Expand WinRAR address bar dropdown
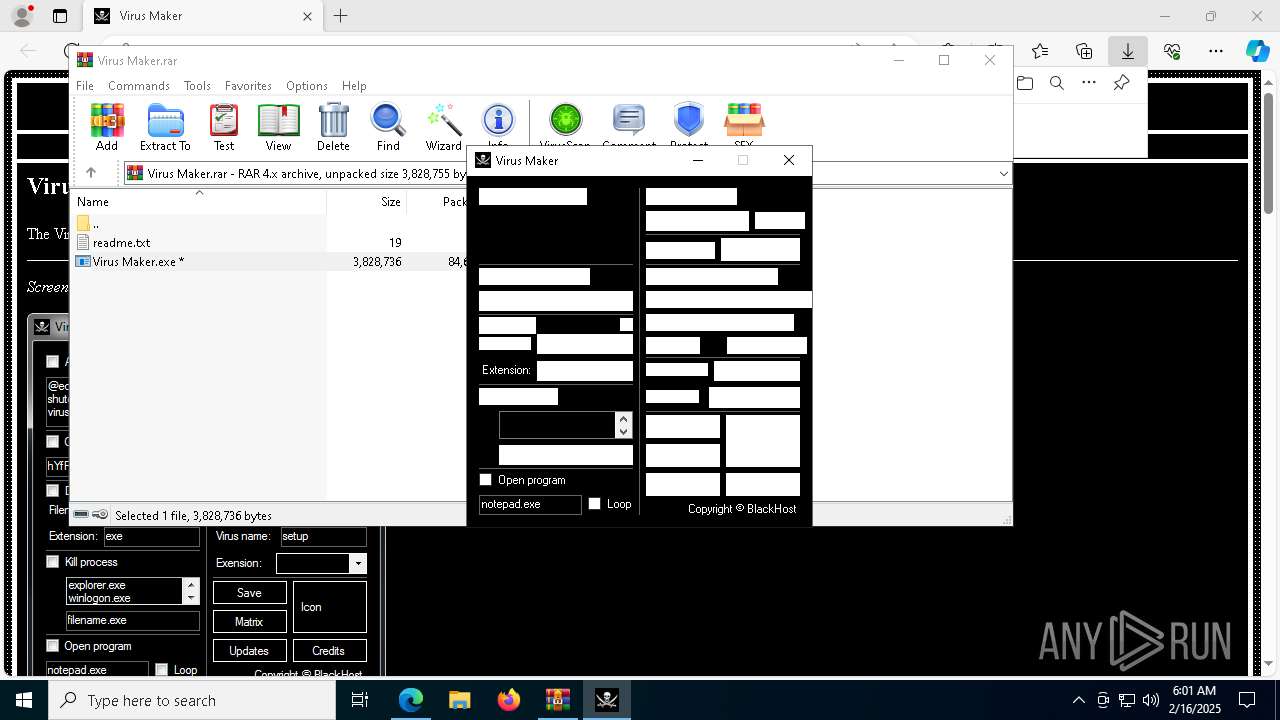The width and height of the screenshot is (1280, 720). point(1003,173)
